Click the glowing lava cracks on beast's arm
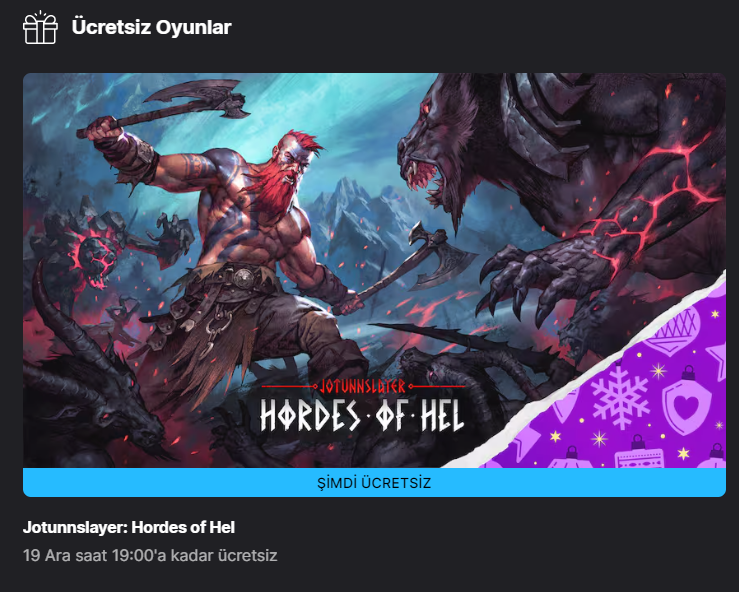739x592 pixels. [x=646, y=198]
